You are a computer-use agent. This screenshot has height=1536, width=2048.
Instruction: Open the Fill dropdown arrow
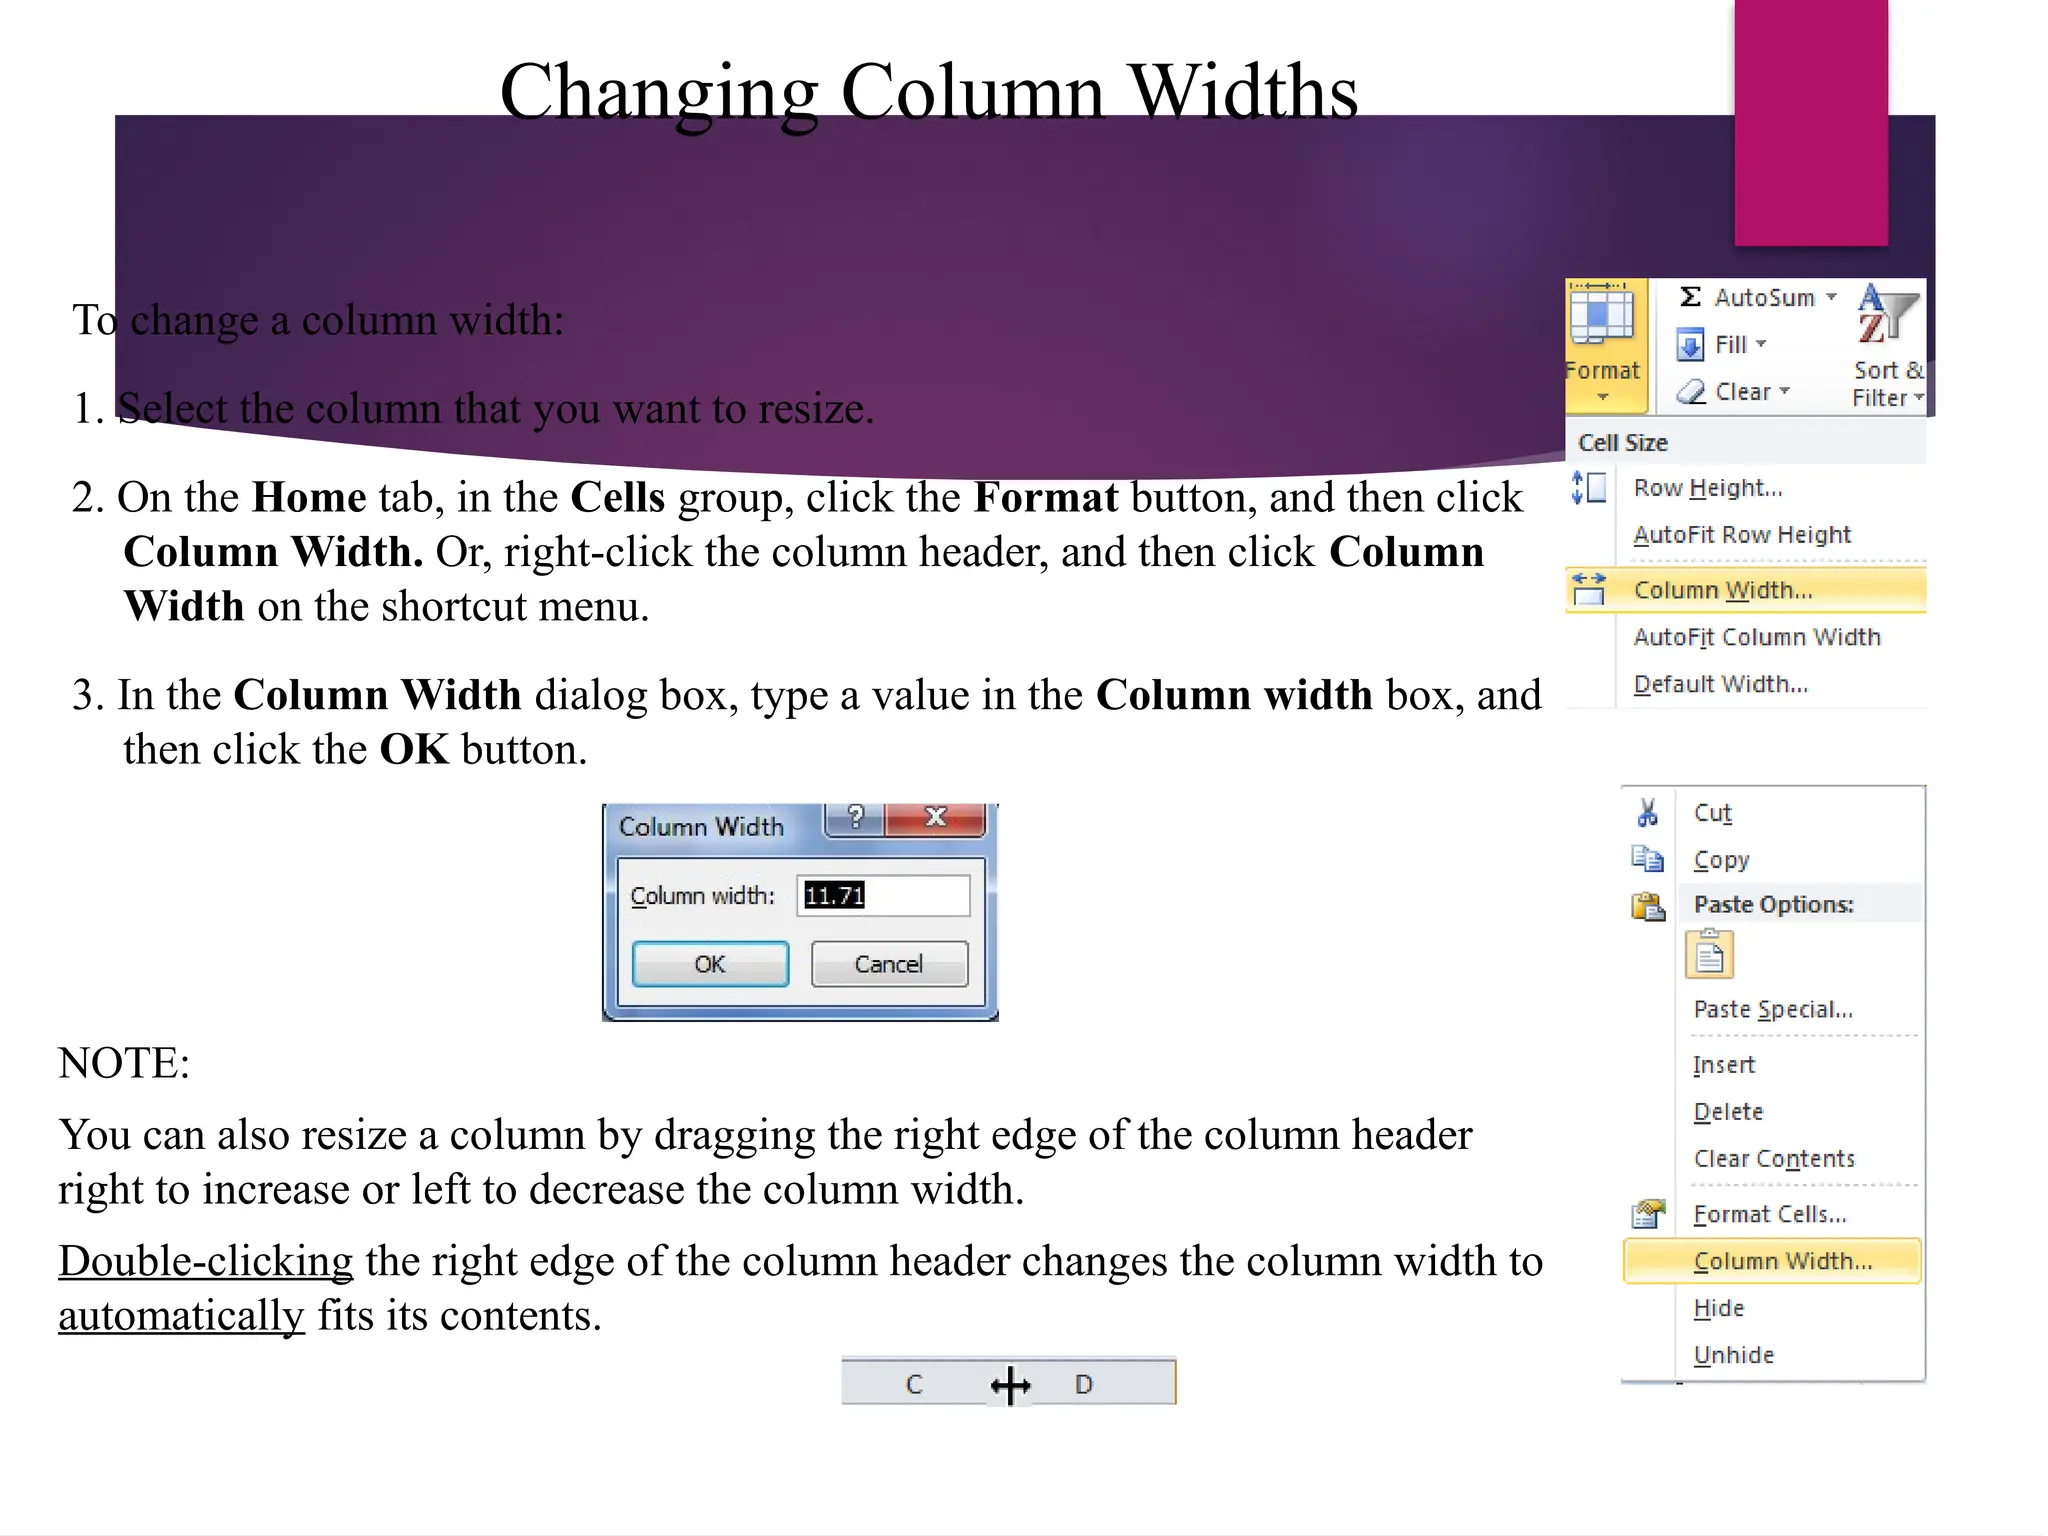[1761, 344]
